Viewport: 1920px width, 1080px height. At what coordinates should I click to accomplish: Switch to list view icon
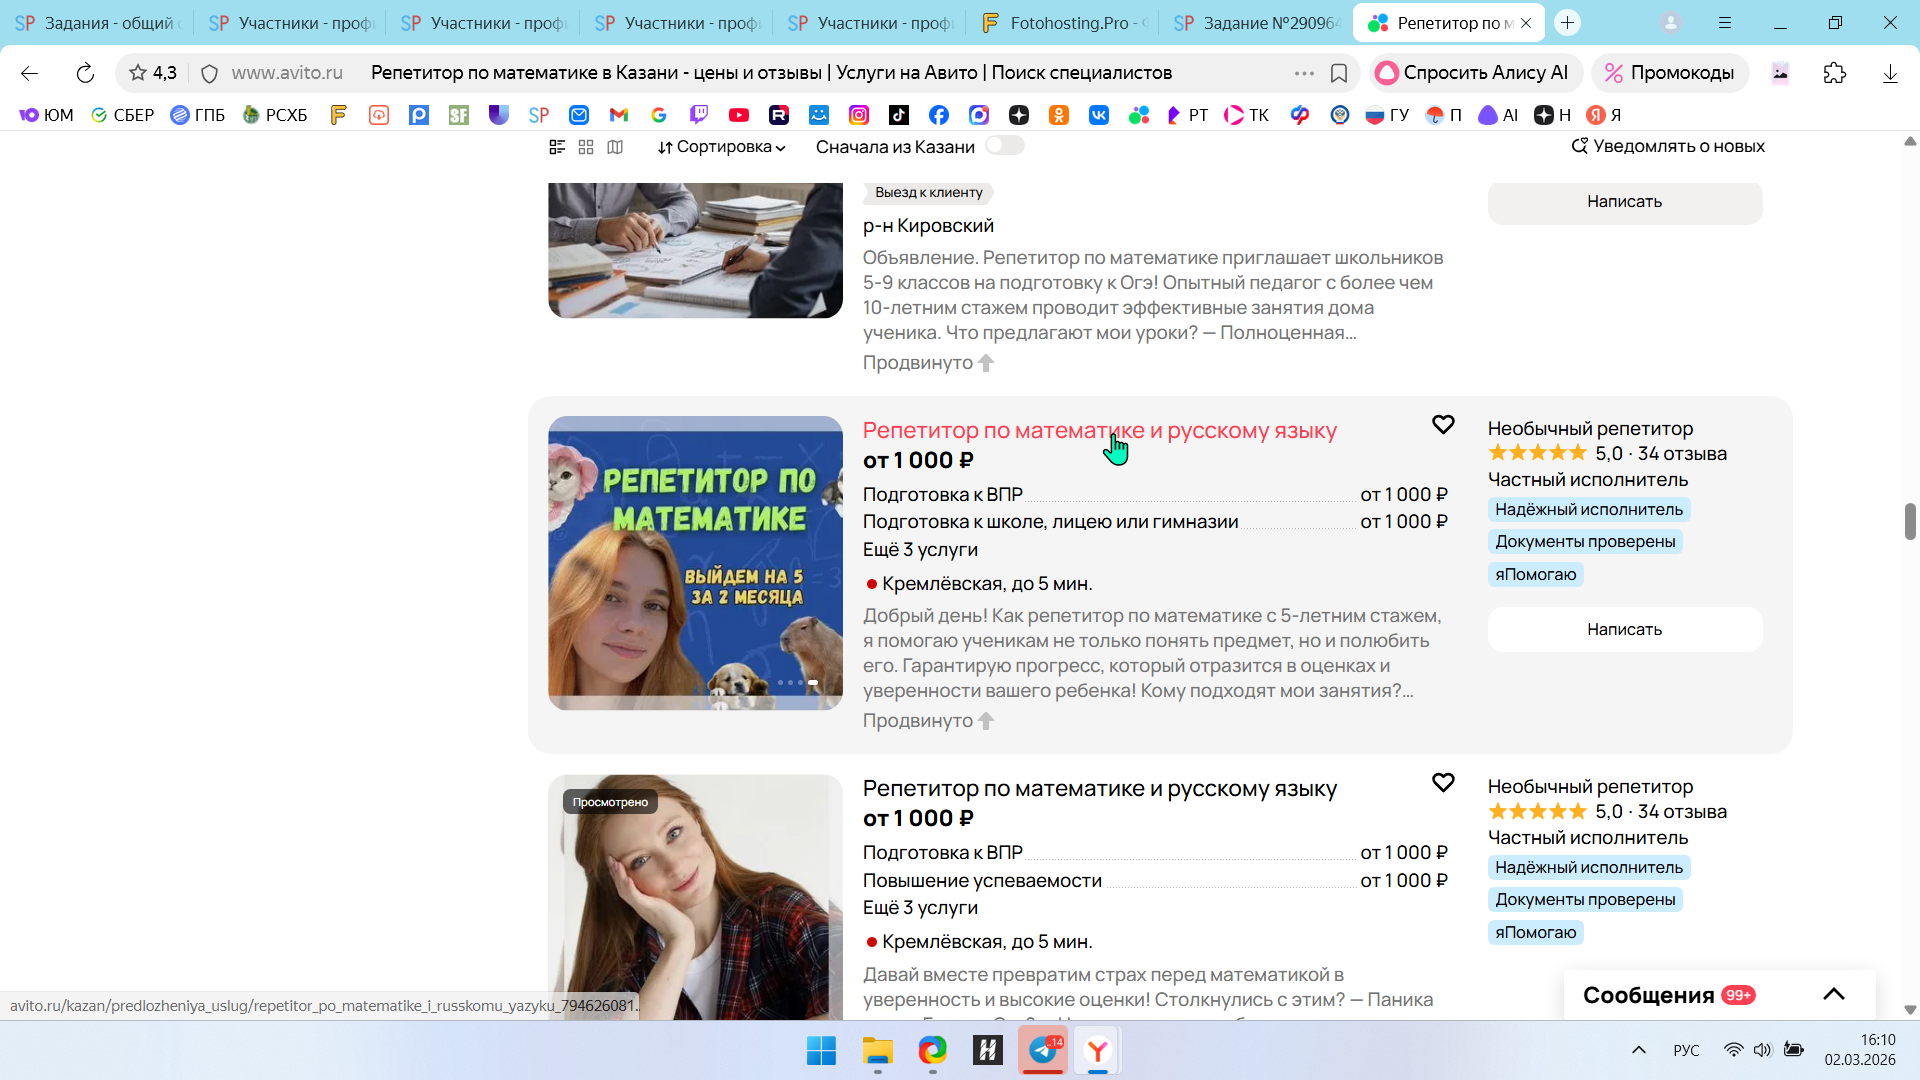[557, 147]
